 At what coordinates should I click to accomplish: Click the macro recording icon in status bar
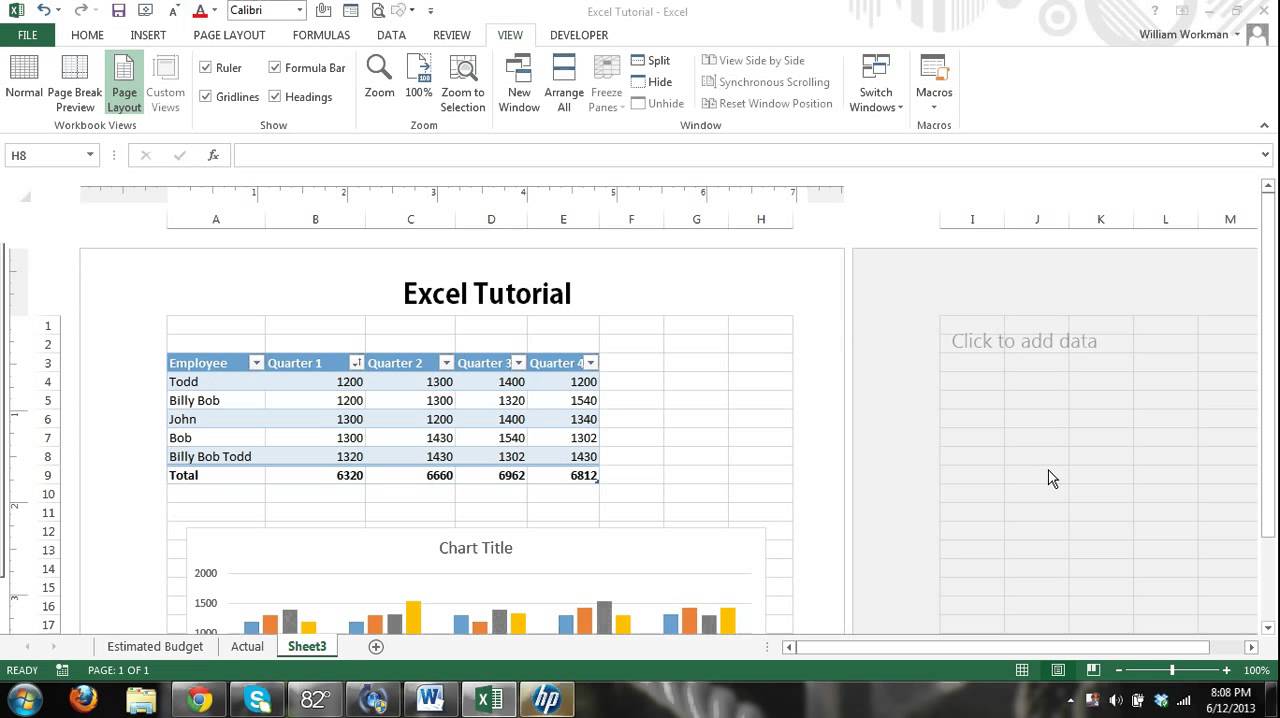point(62,670)
